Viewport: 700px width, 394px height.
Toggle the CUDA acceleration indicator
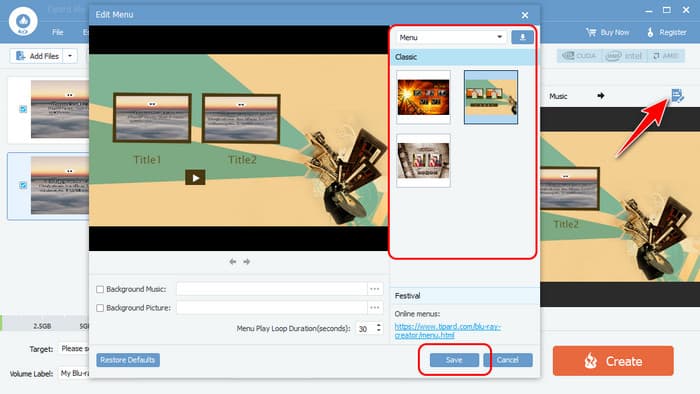[x=579, y=56]
